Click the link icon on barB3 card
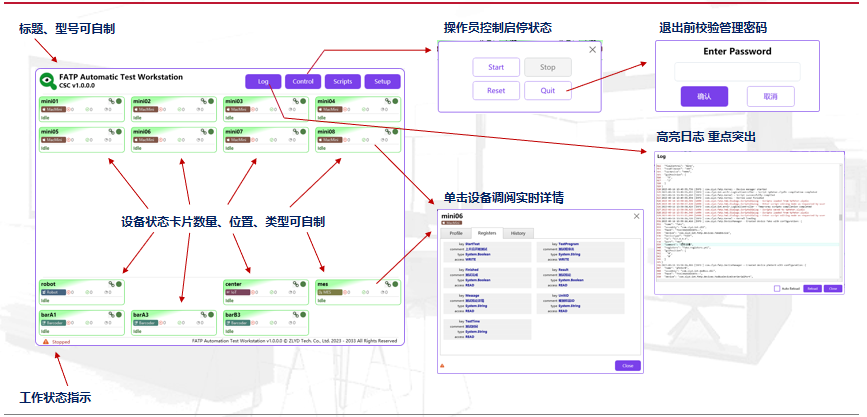867x417 pixels. (296, 314)
